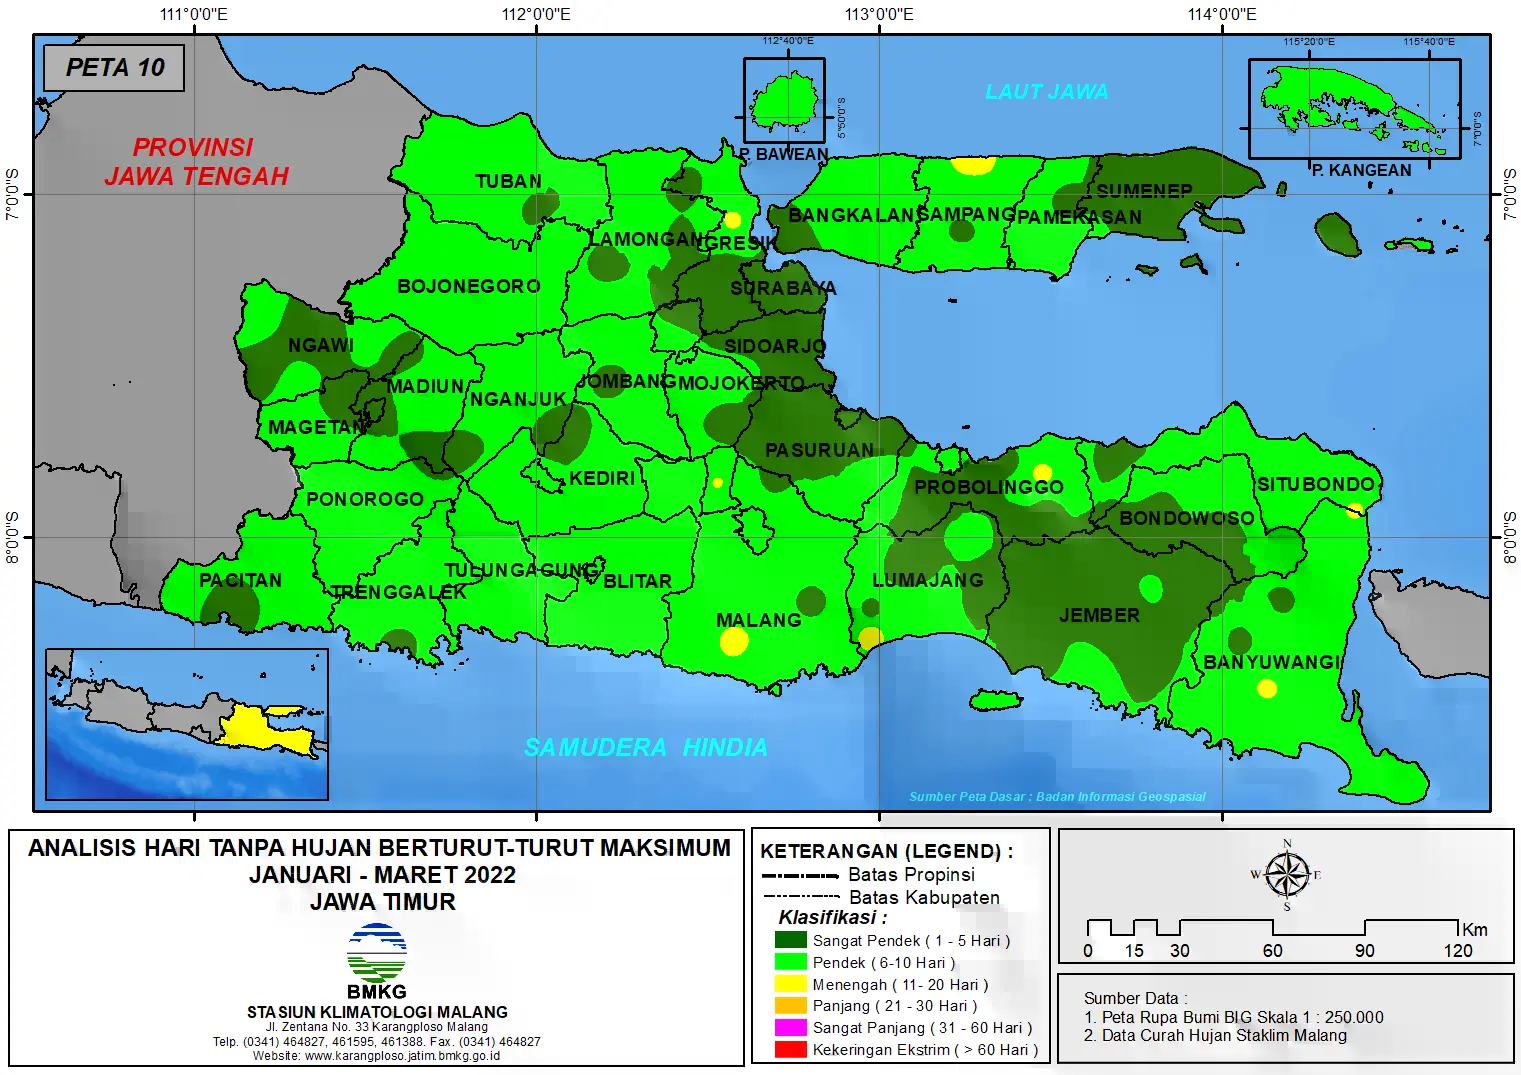Click the yellow spot near Malang label
Viewport: 1521px width, 1075px height.
point(734,642)
